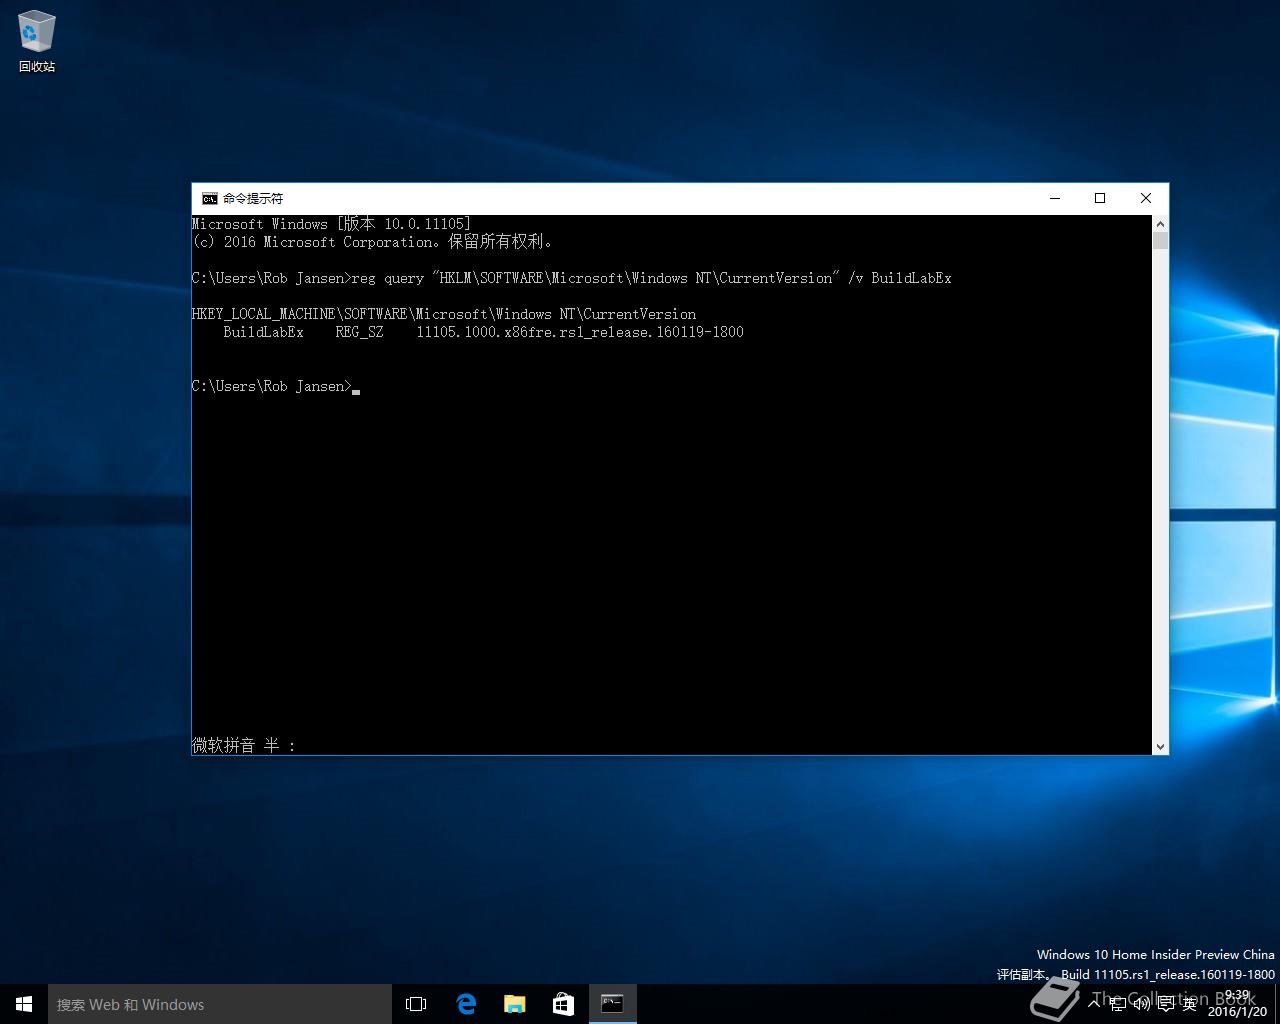Show hidden tray icons chevron
The image size is (1280, 1024).
click(x=1094, y=1003)
